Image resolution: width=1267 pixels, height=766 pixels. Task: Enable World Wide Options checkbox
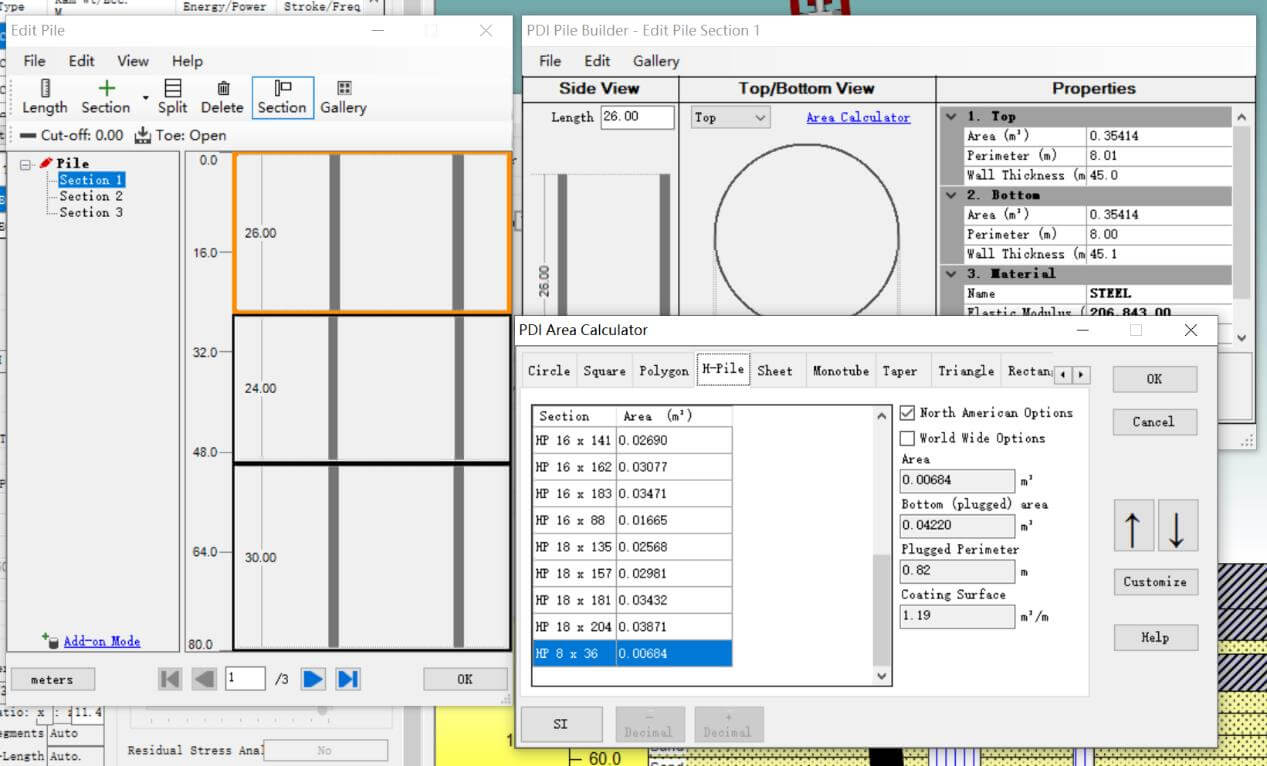908,438
